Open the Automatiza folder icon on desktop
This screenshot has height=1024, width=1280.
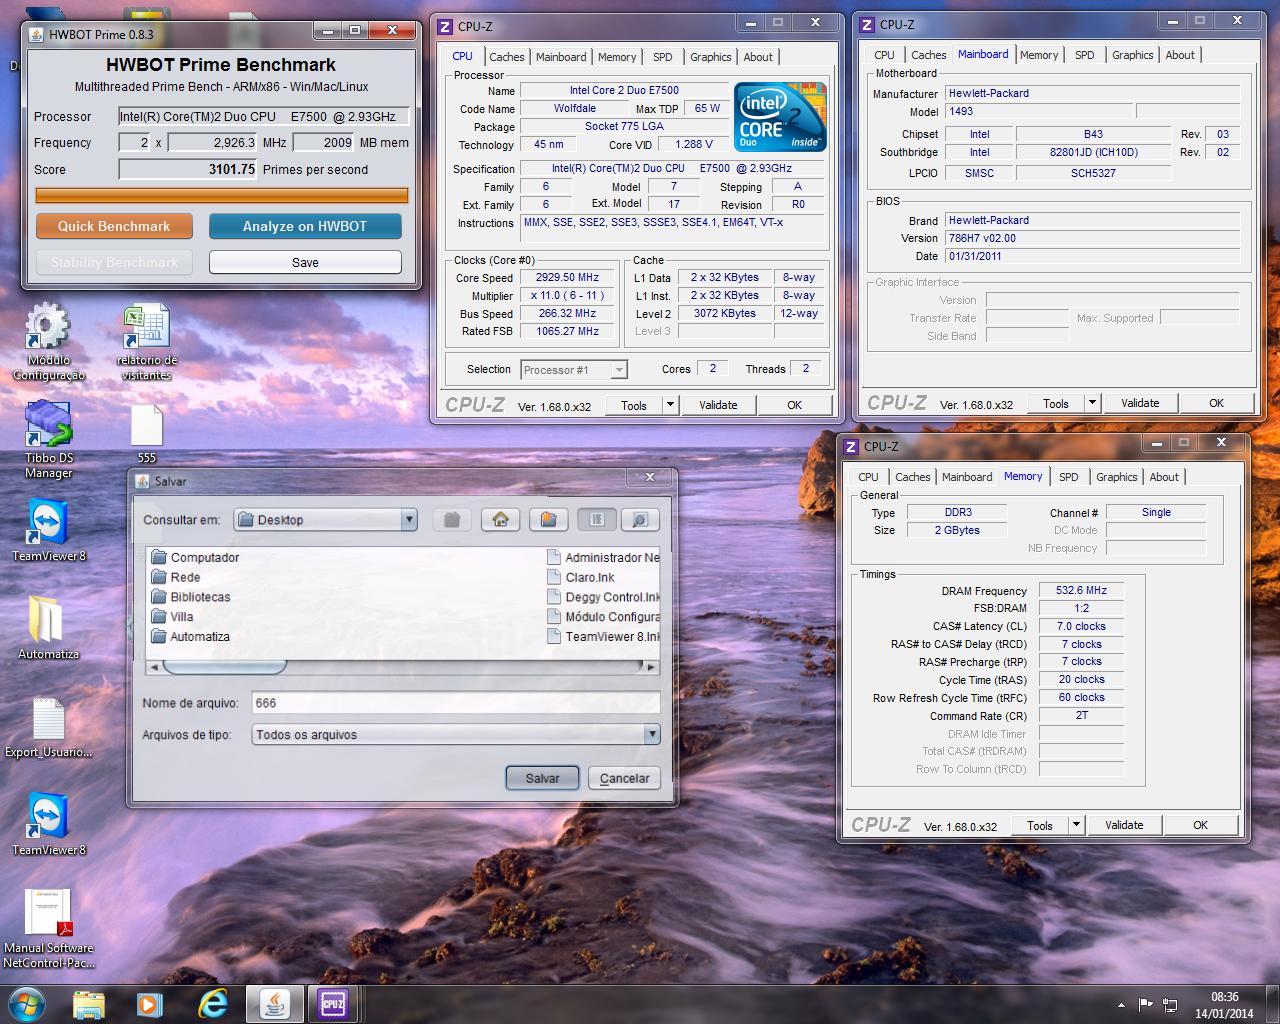(48, 627)
